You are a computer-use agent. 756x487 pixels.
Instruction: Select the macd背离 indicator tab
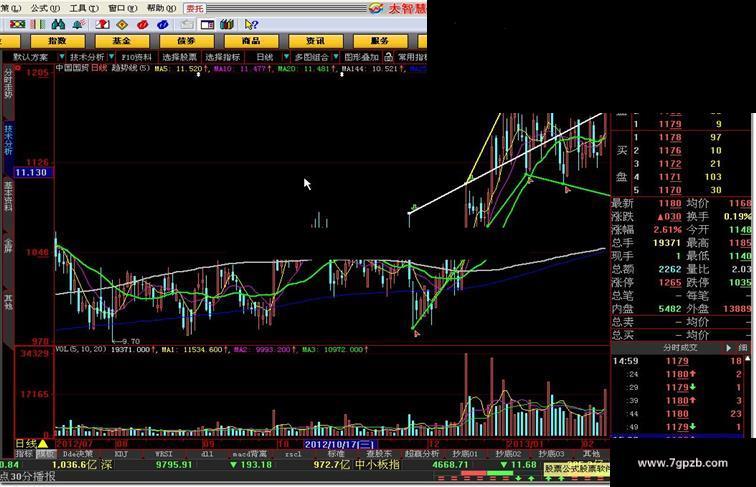point(249,454)
